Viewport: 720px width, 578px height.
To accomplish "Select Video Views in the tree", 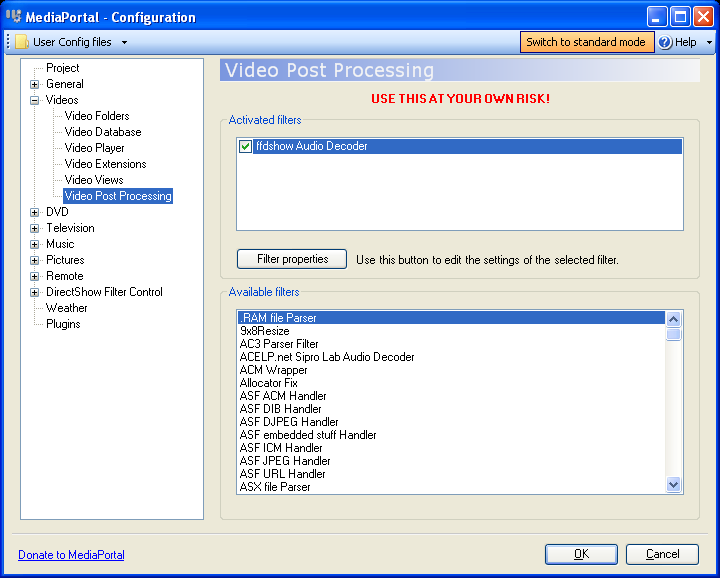I will [x=94, y=180].
